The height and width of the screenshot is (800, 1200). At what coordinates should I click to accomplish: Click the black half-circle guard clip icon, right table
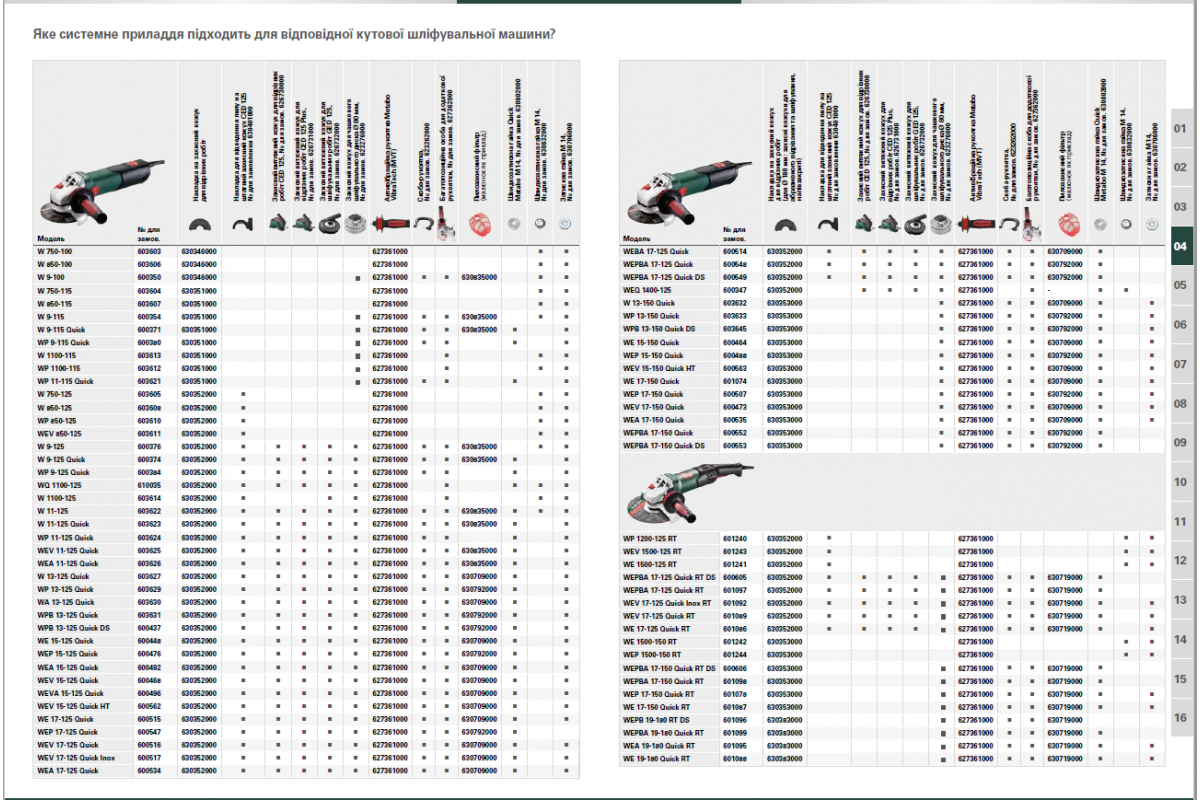tap(788, 224)
